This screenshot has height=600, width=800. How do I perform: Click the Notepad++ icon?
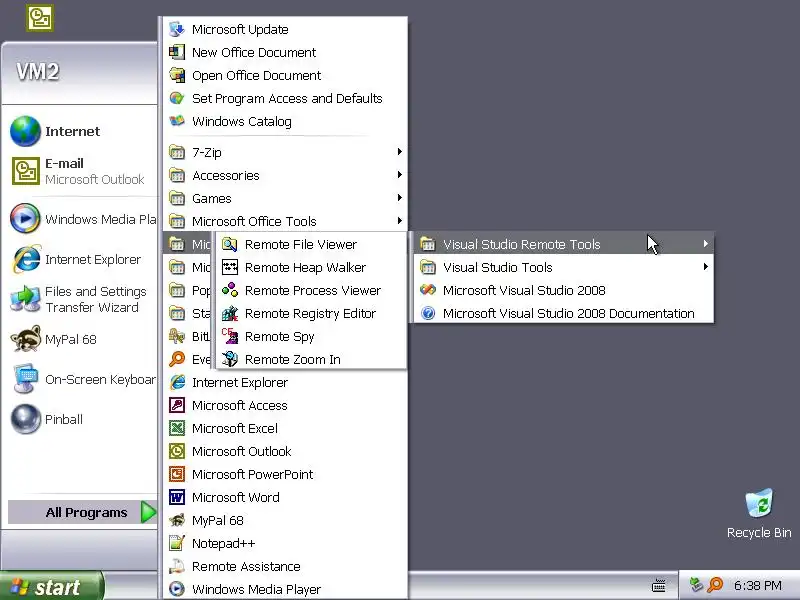(177, 543)
